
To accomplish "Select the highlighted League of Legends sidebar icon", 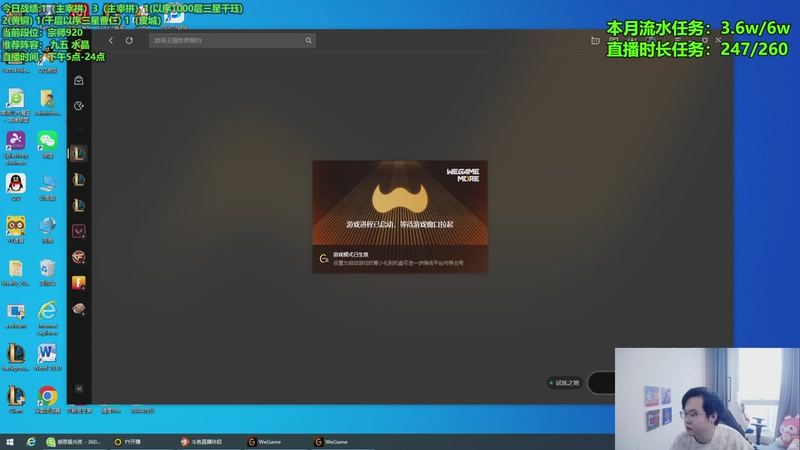I will coord(79,154).
